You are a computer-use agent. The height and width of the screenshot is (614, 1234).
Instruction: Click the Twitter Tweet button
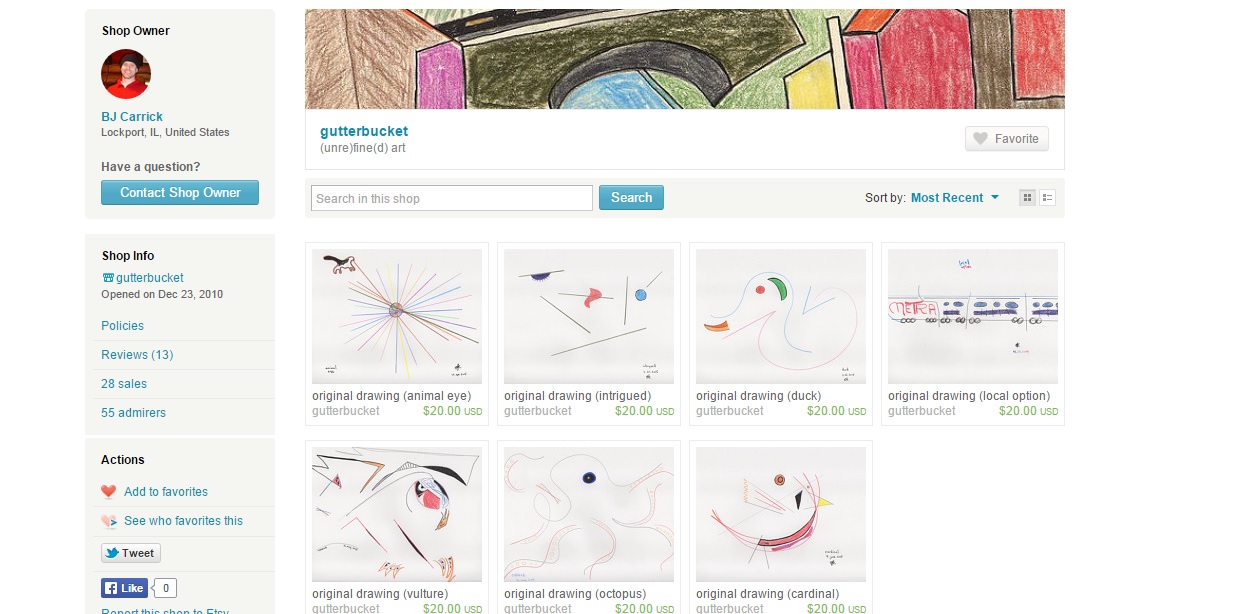click(131, 553)
